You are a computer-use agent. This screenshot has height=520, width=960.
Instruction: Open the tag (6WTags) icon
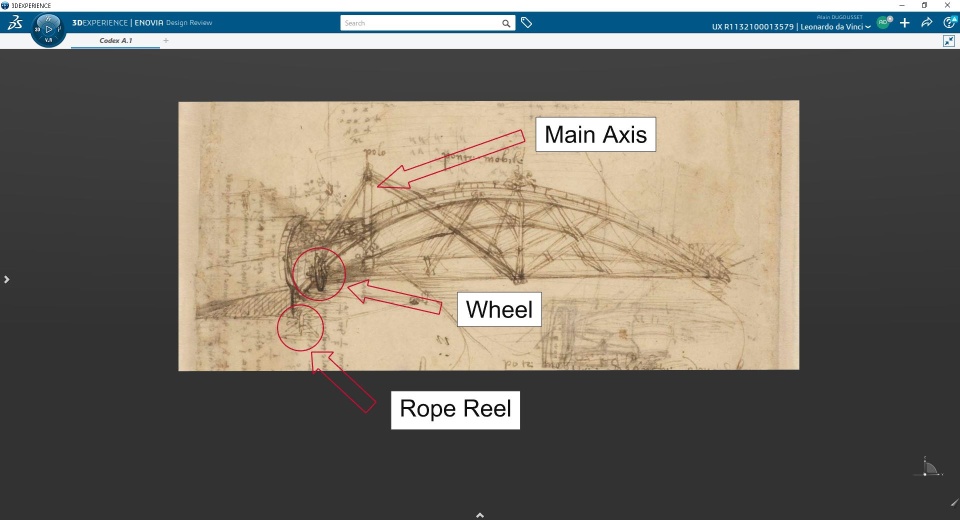click(527, 23)
